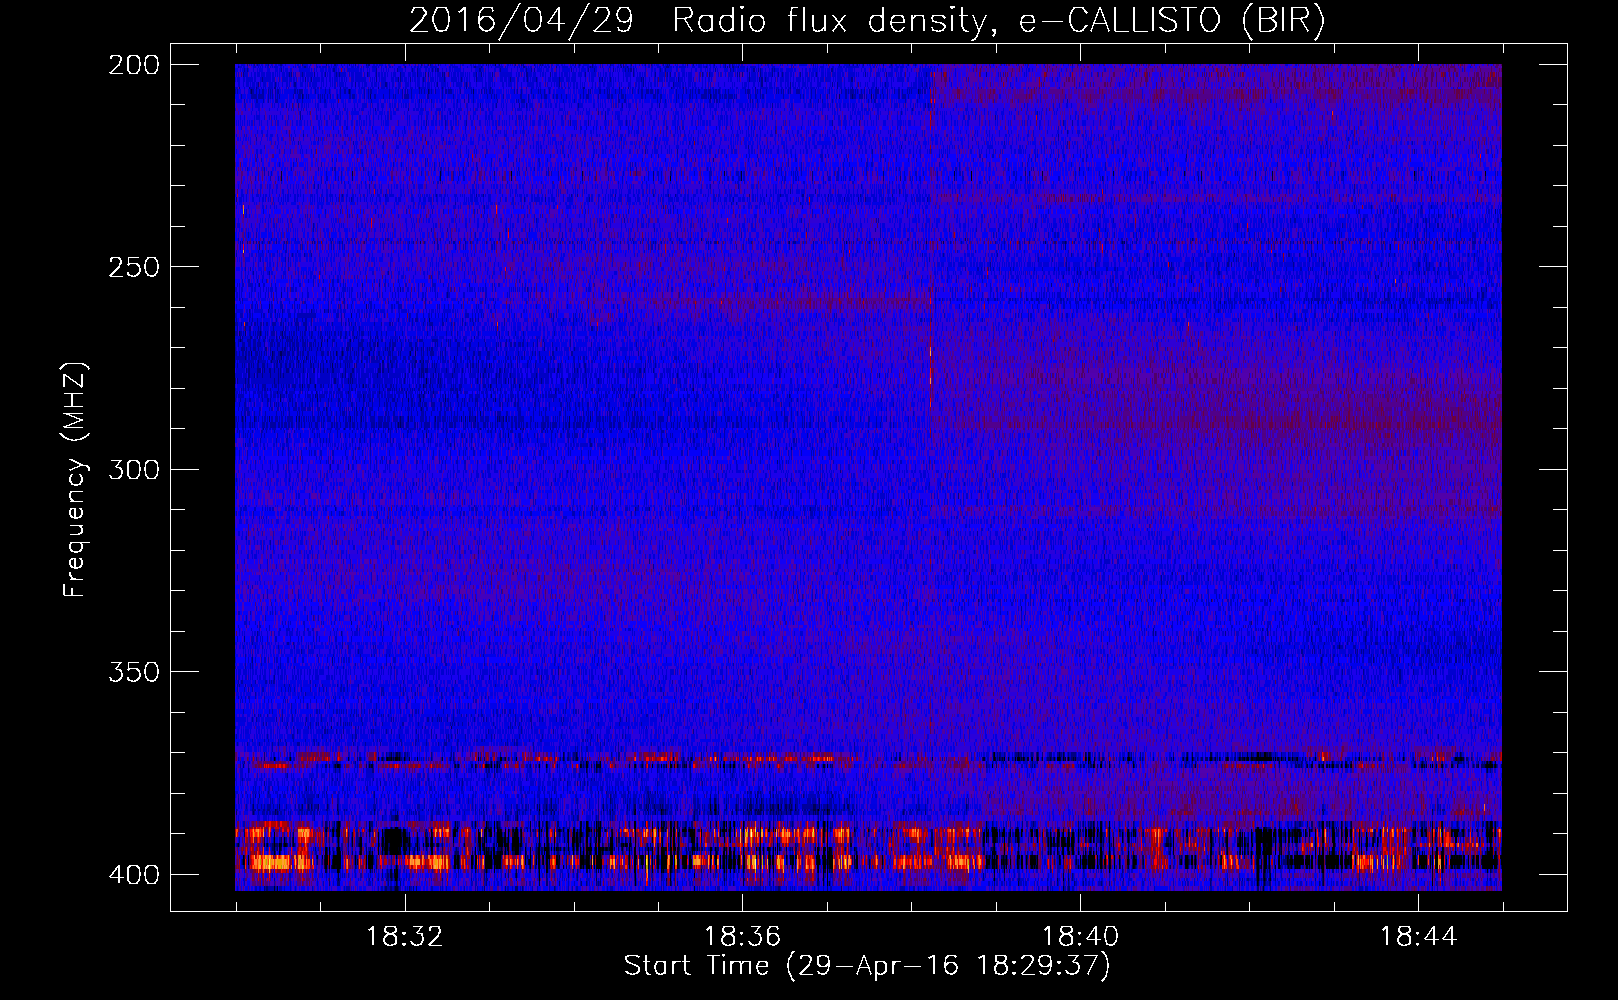Click the 350 frequency tick label

point(133,671)
